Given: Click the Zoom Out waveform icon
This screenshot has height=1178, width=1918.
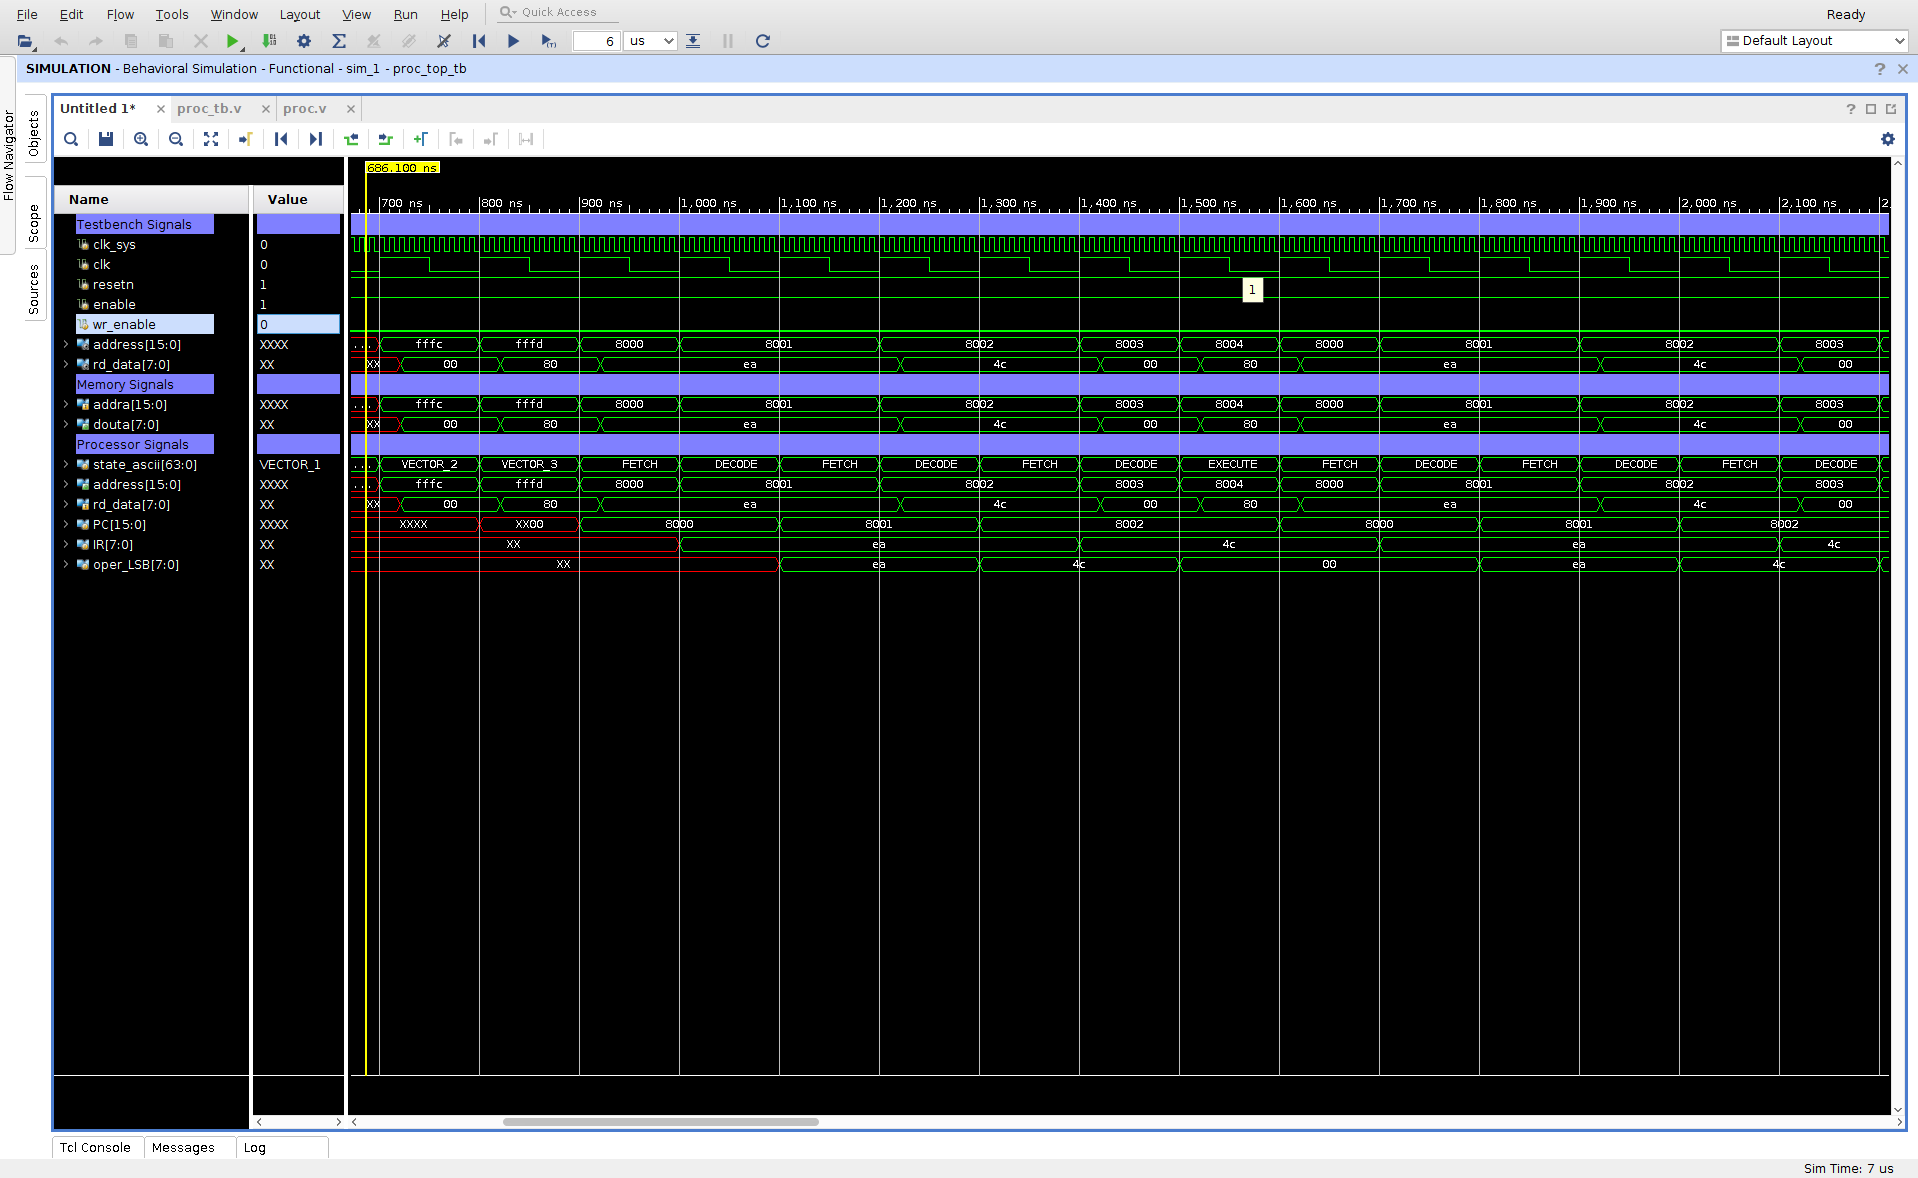Looking at the screenshot, I should point(176,139).
